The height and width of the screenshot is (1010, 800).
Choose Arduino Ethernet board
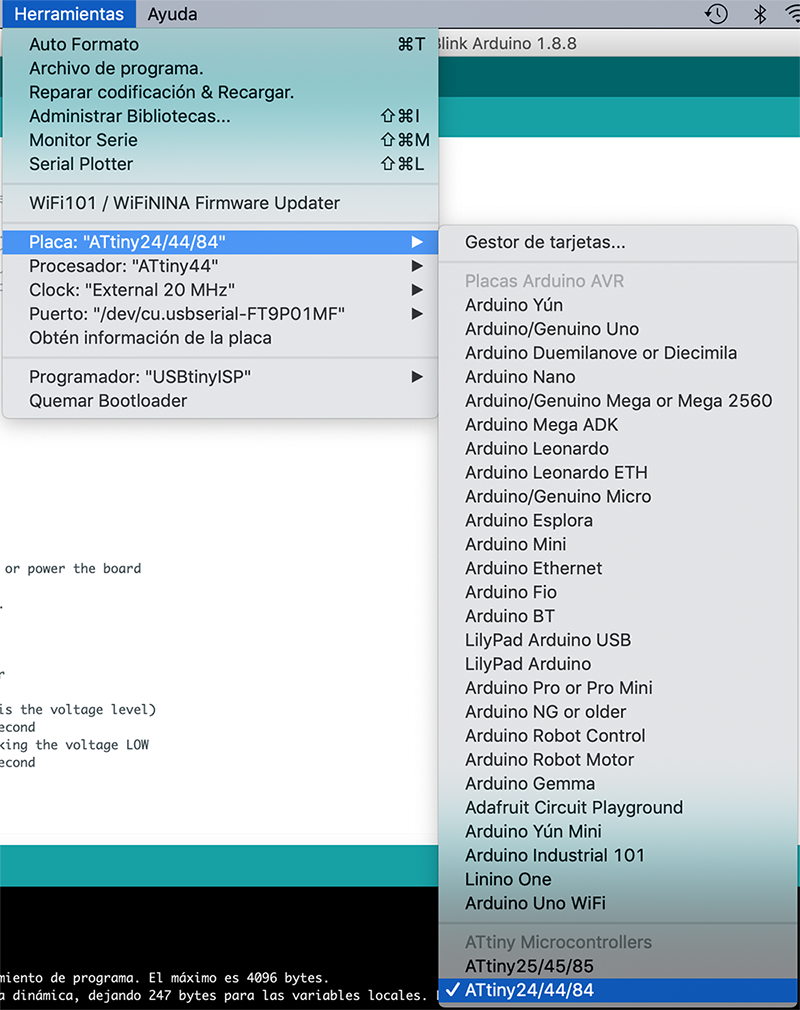click(618, 568)
